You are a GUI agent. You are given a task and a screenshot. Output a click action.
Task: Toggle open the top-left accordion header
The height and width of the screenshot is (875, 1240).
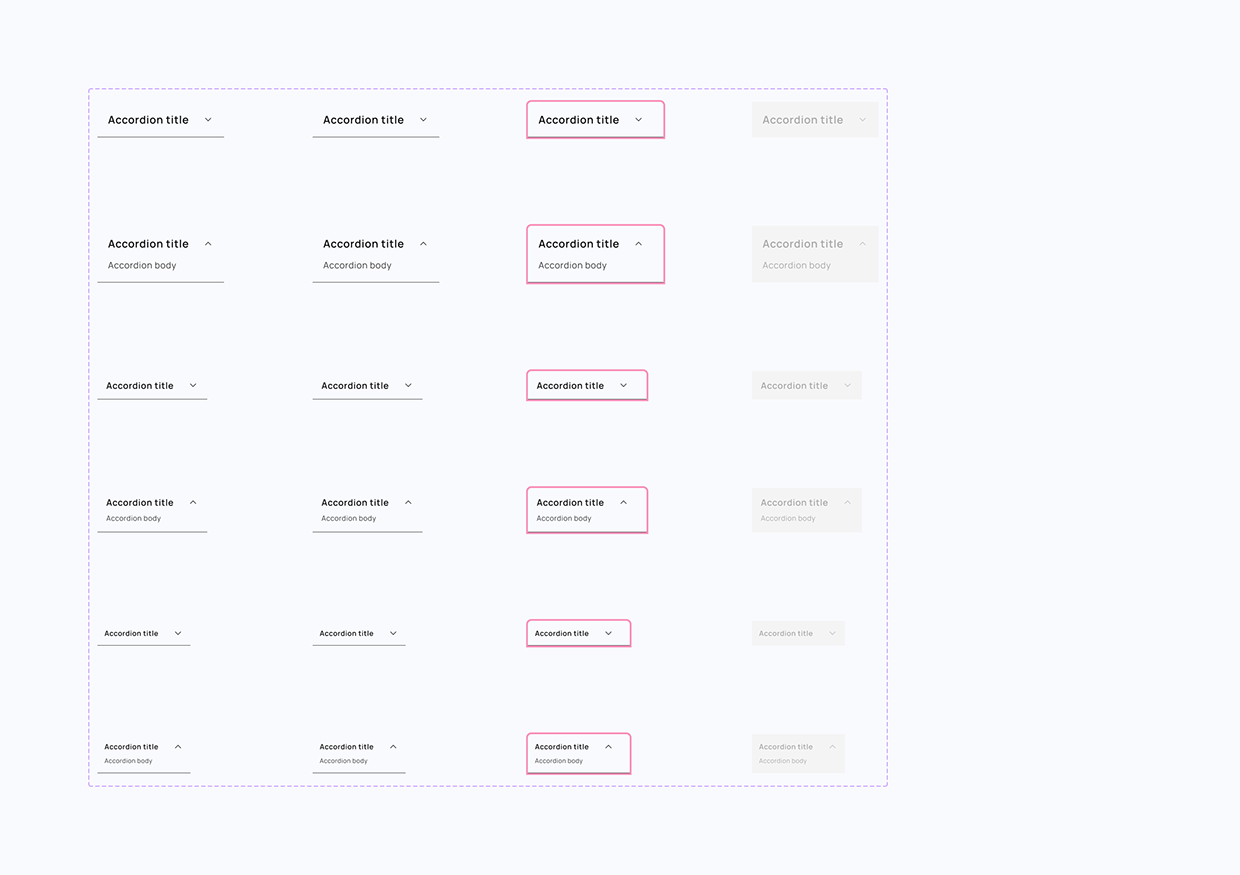(148, 119)
